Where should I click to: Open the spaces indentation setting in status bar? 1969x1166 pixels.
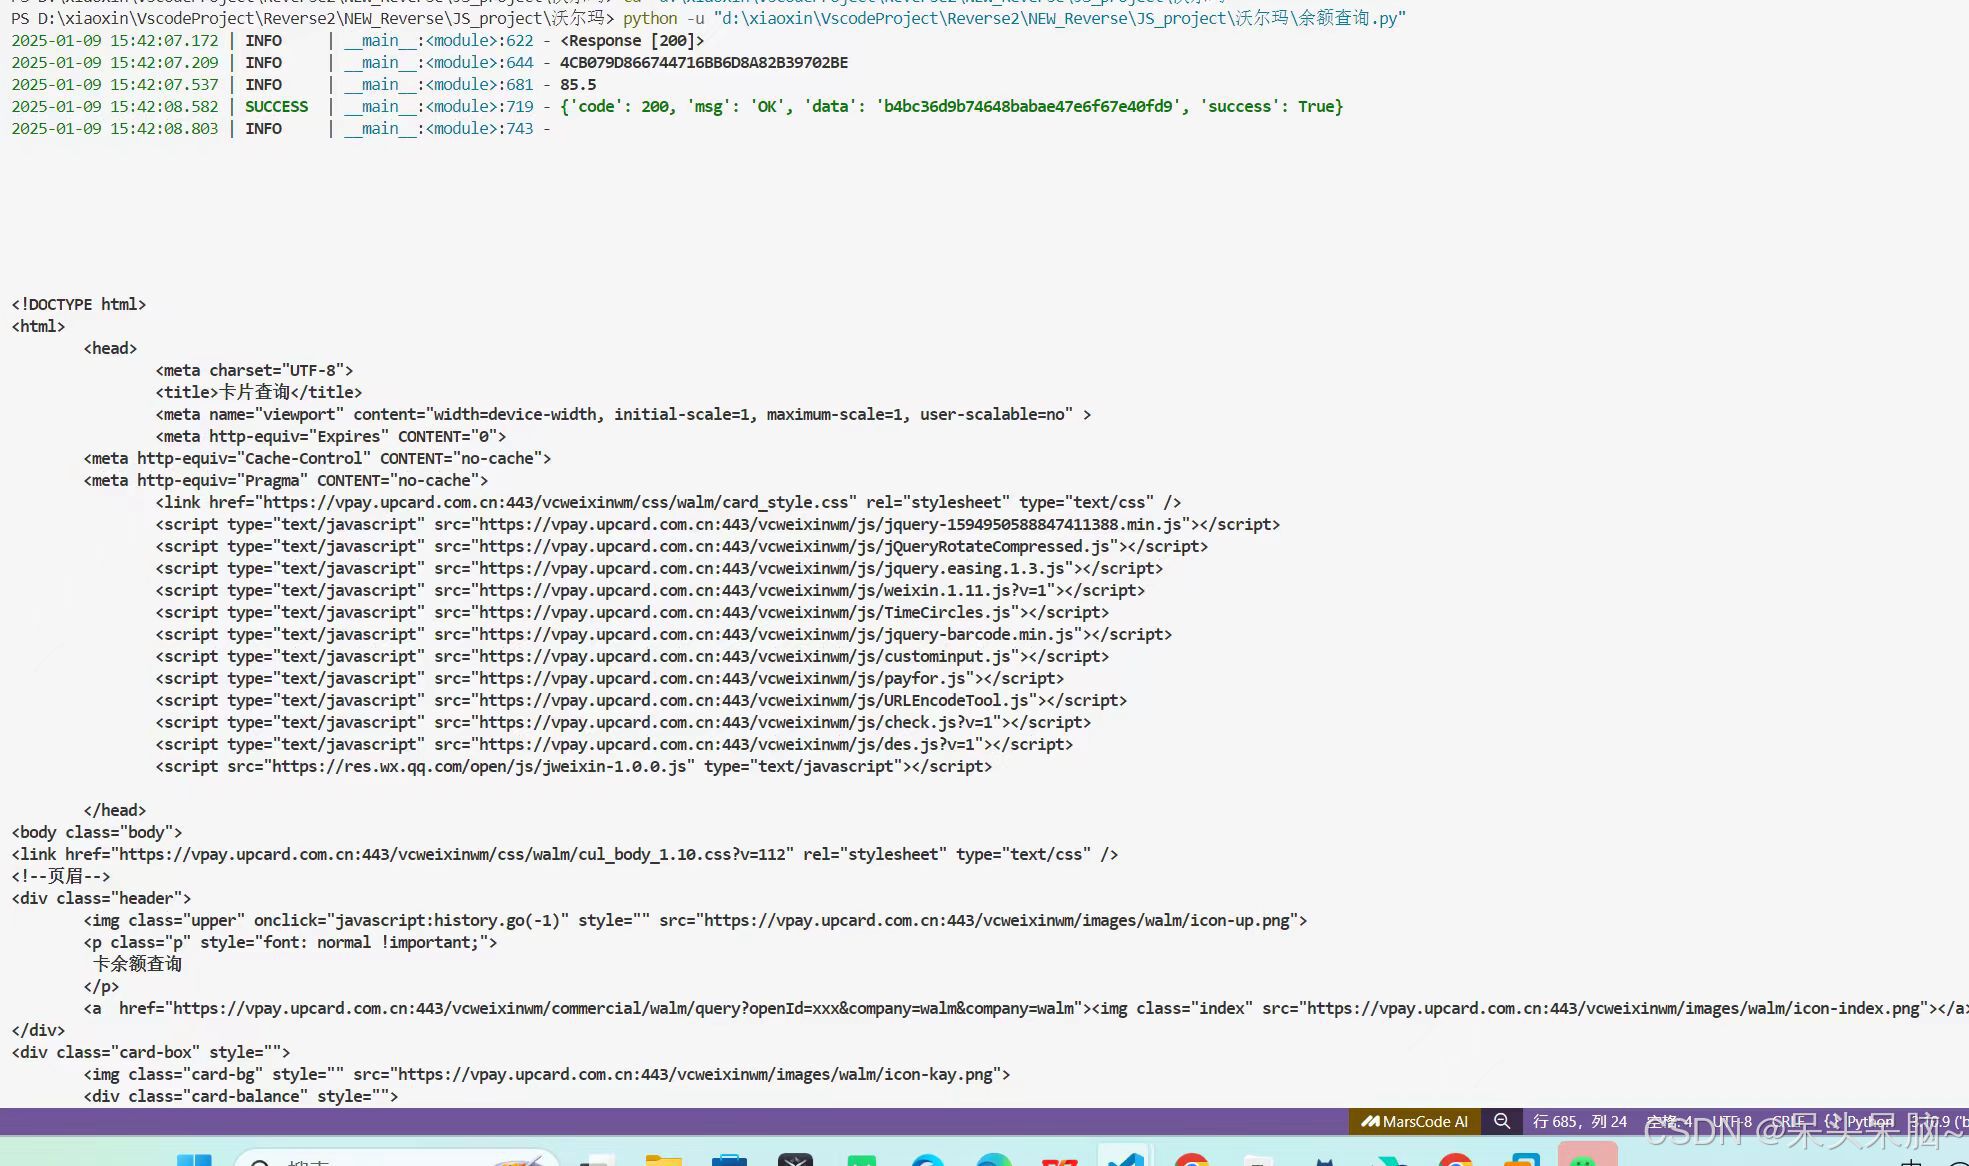pos(1669,1121)
